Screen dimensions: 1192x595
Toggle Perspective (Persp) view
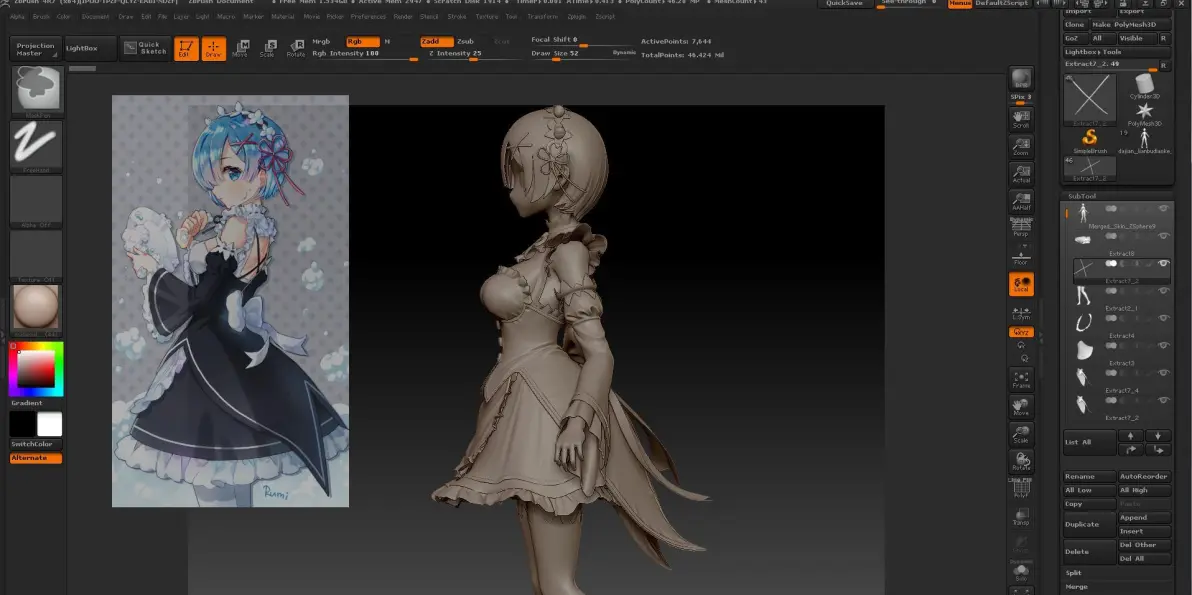coord(1021,228)
